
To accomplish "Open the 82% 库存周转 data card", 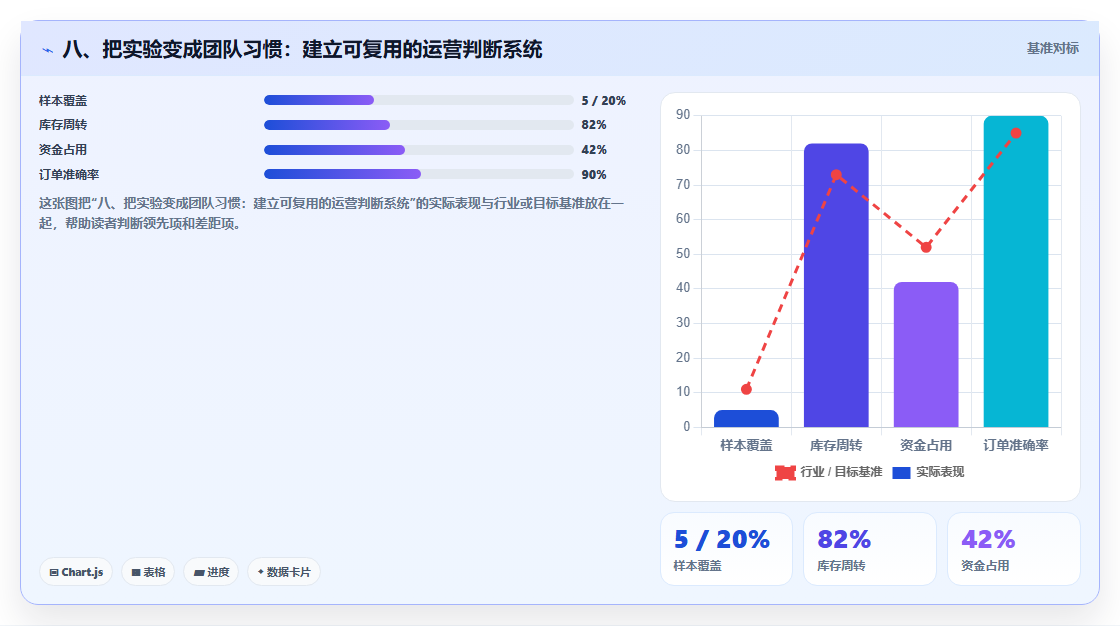I will point(870,549).
